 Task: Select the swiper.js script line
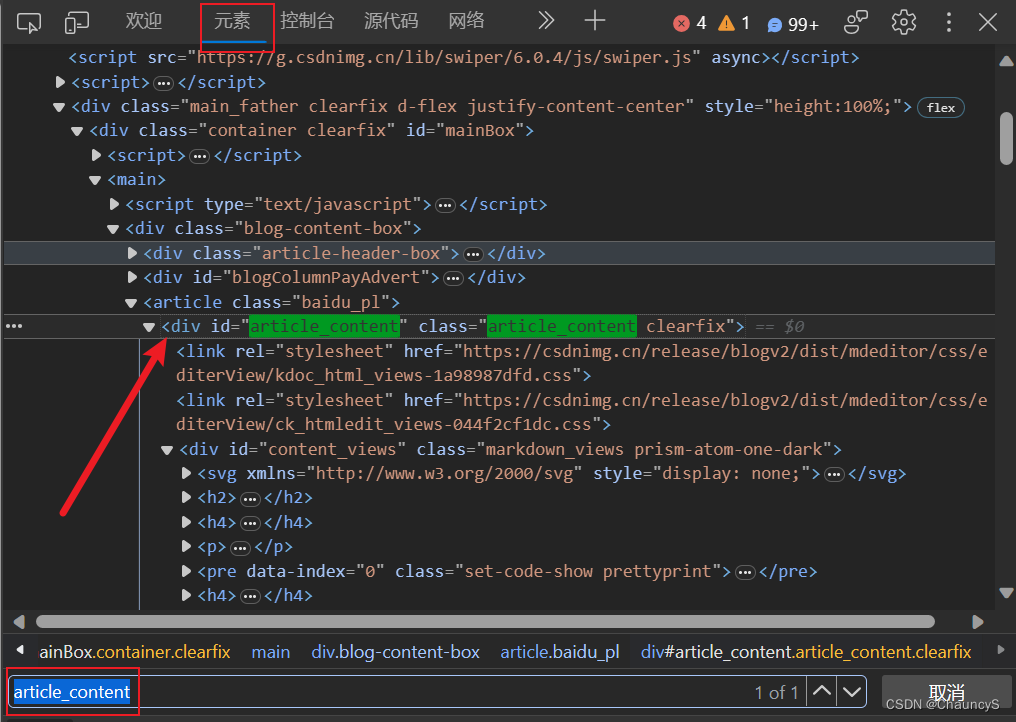(x=464, y=58)
